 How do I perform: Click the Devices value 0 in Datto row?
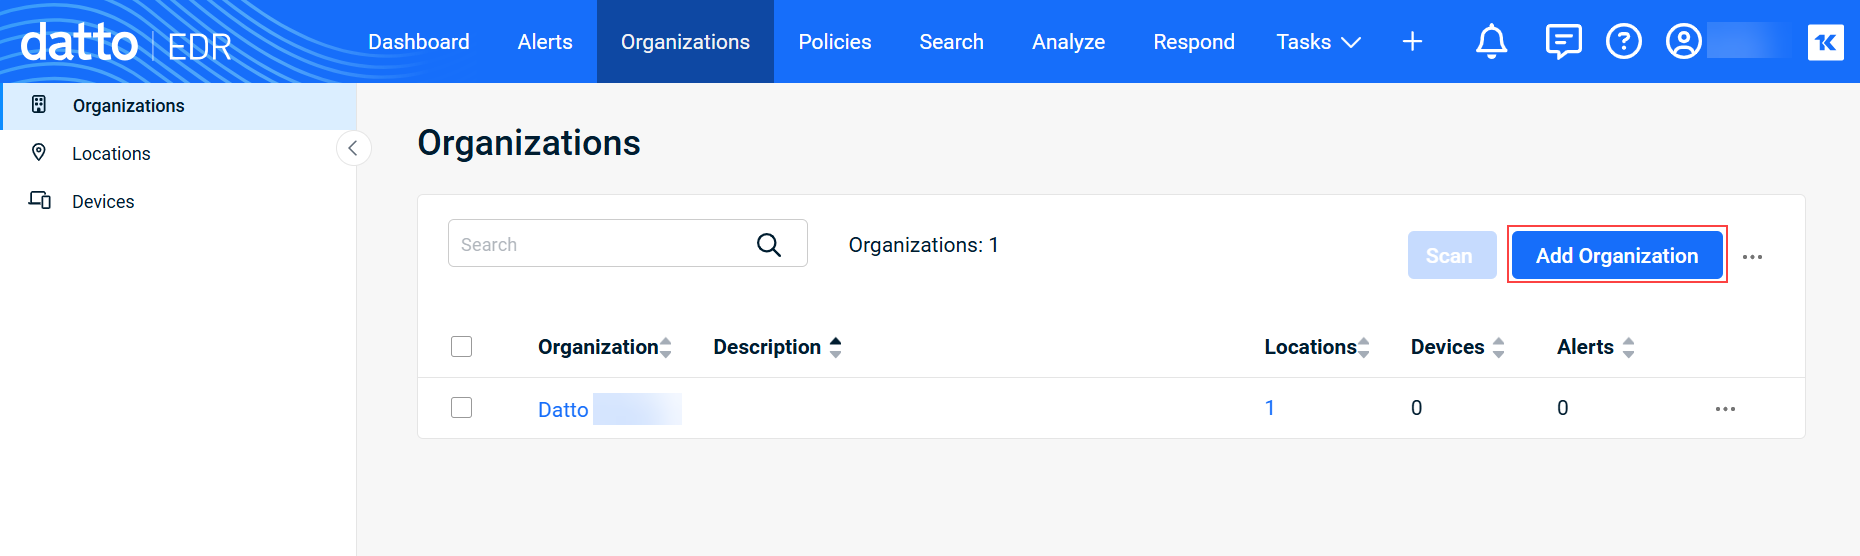1416,408
